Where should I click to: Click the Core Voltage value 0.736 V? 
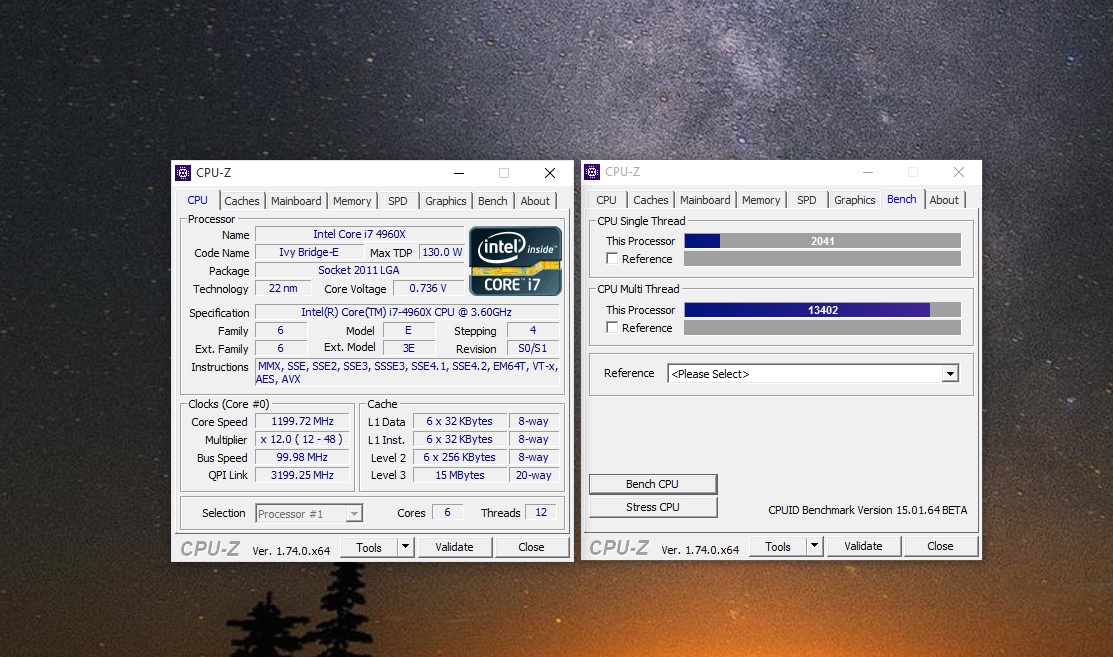pyautogui.click(x=427, y=288)
